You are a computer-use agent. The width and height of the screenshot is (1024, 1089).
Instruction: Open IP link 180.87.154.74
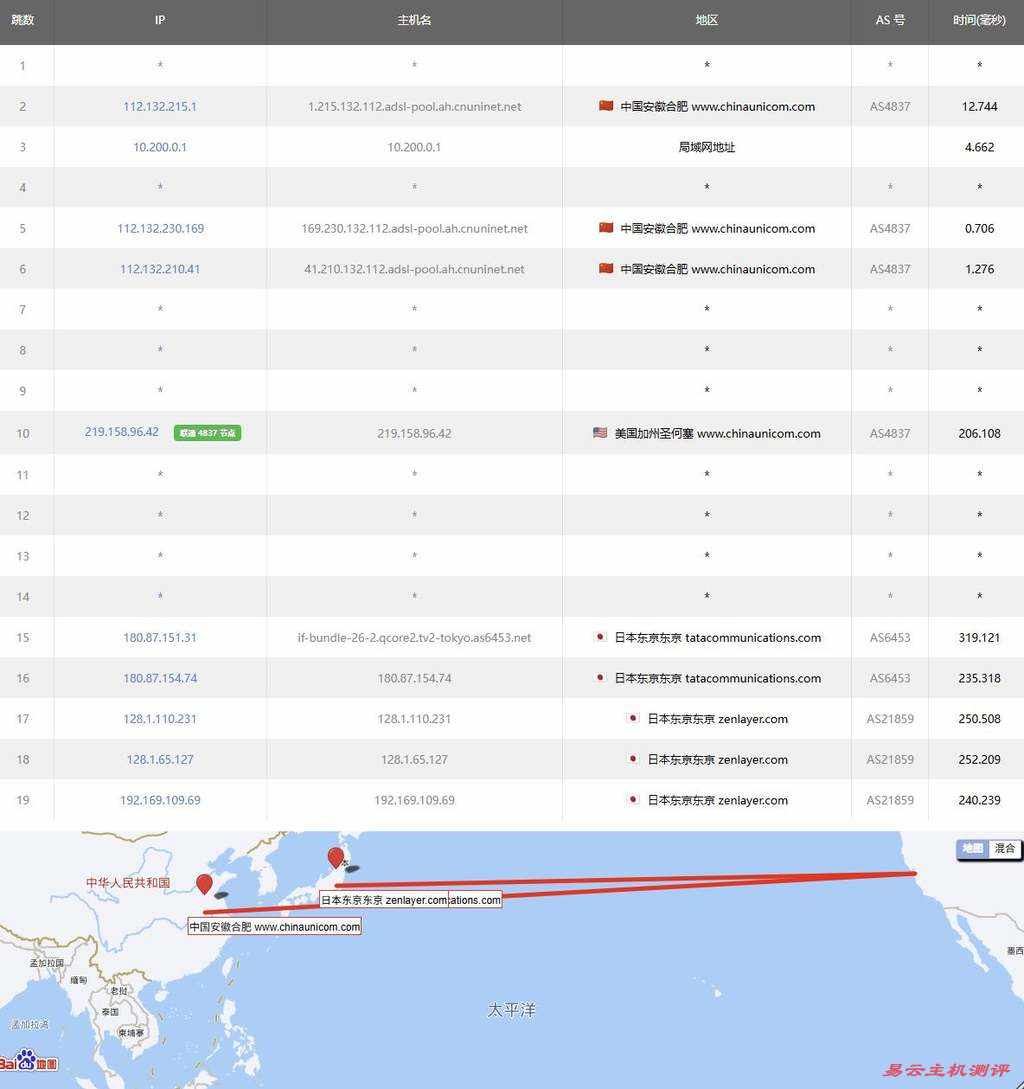point(160,678)
